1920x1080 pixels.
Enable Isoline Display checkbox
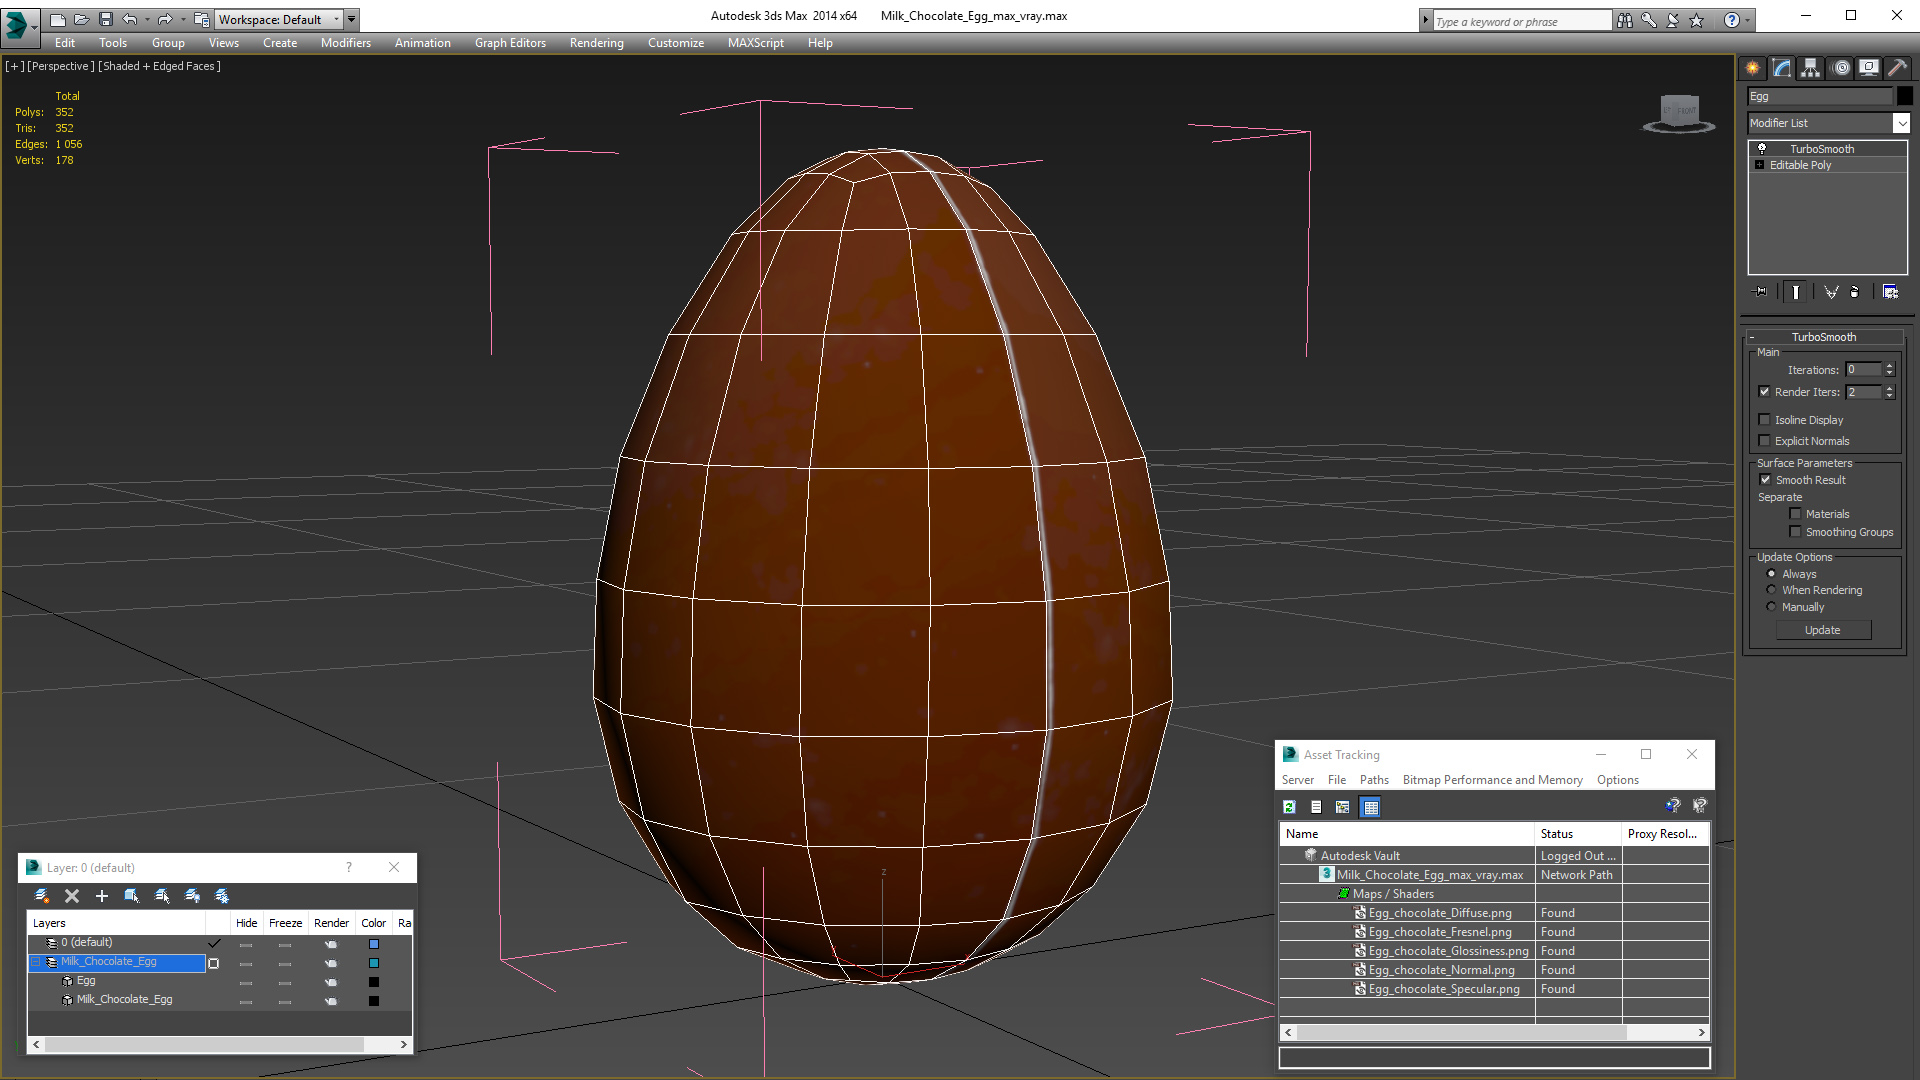[x=1765, y=420]
